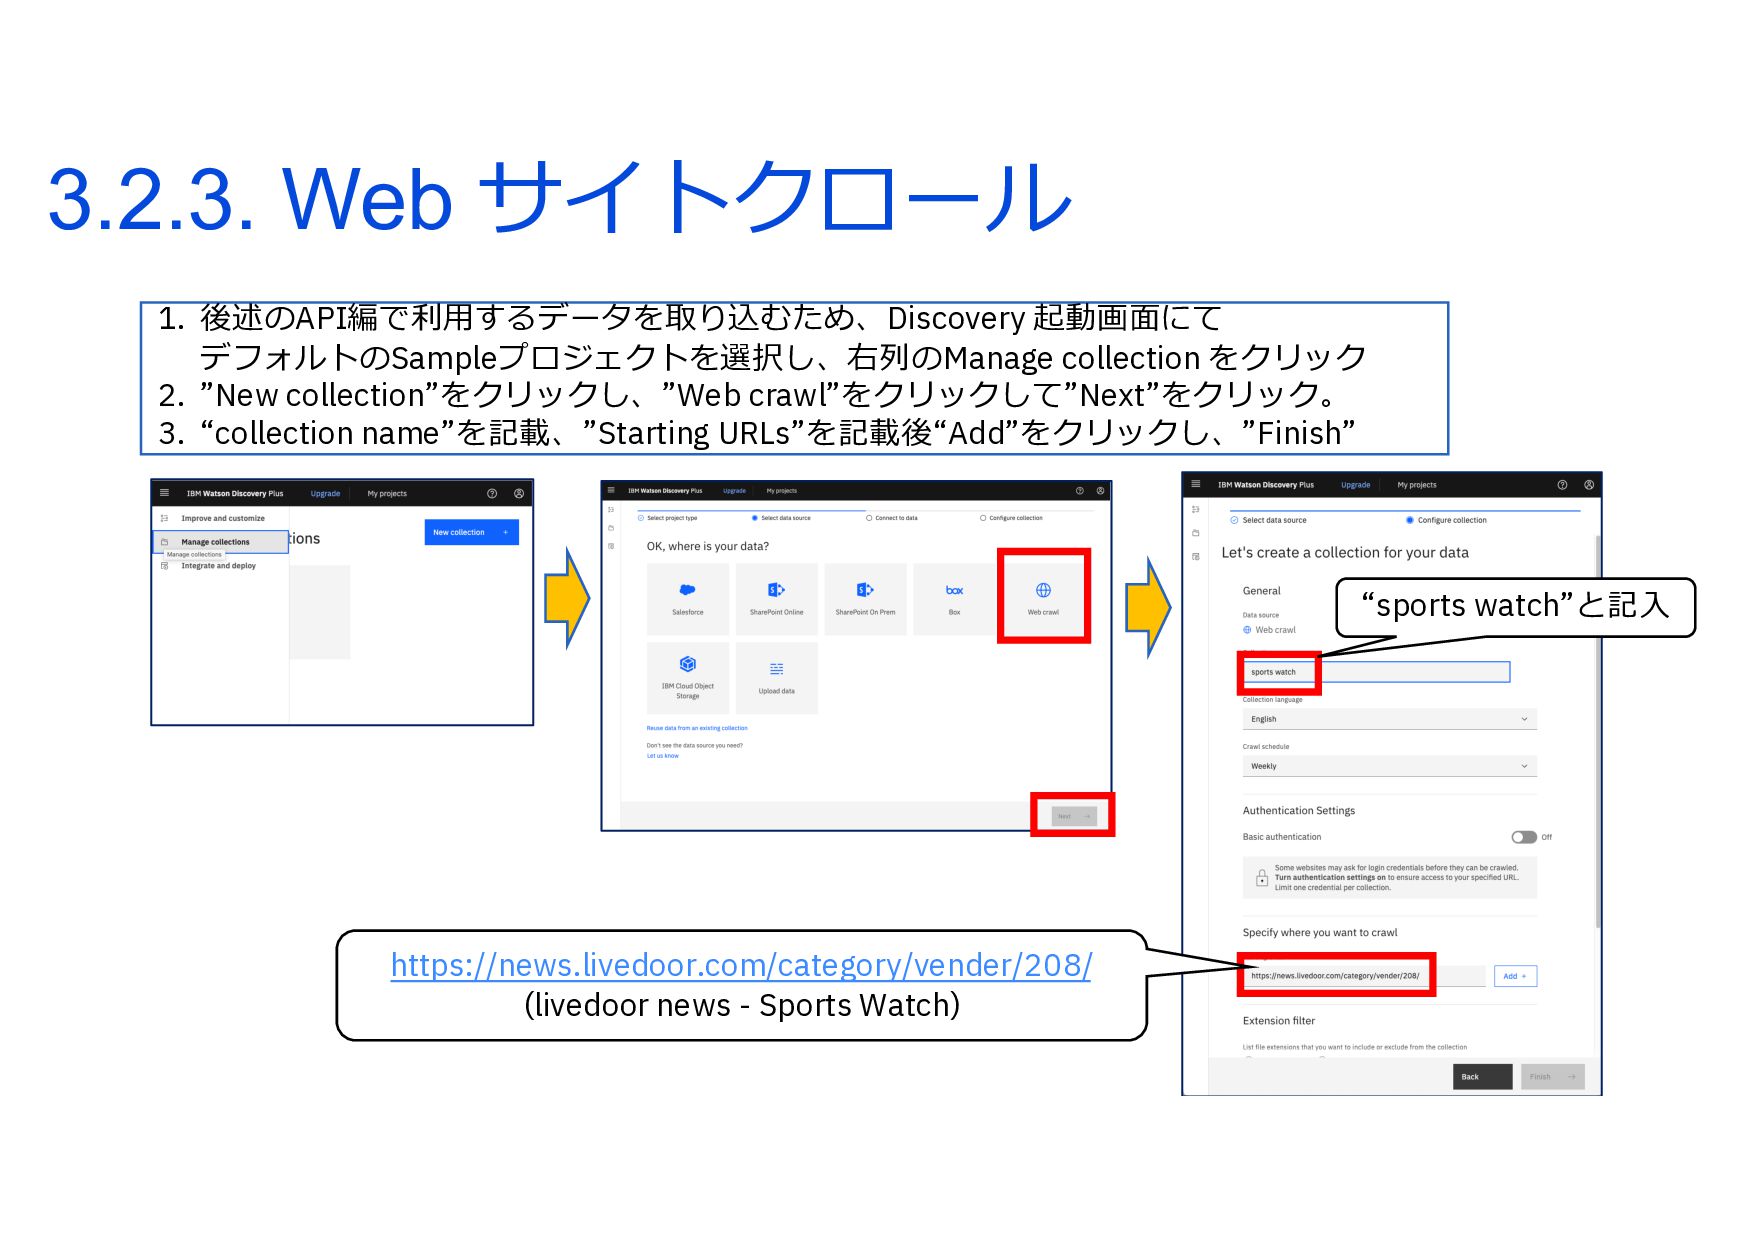Screen dimensions: 1754x1240
Task: Select the SharePoint On Prem tile
Action: coord(865,599)
